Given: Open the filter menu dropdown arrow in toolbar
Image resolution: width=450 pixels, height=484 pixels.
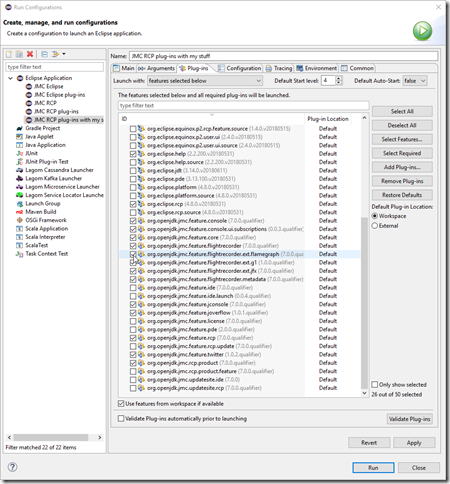Looking at the screenshot, I should coord(64,54).
